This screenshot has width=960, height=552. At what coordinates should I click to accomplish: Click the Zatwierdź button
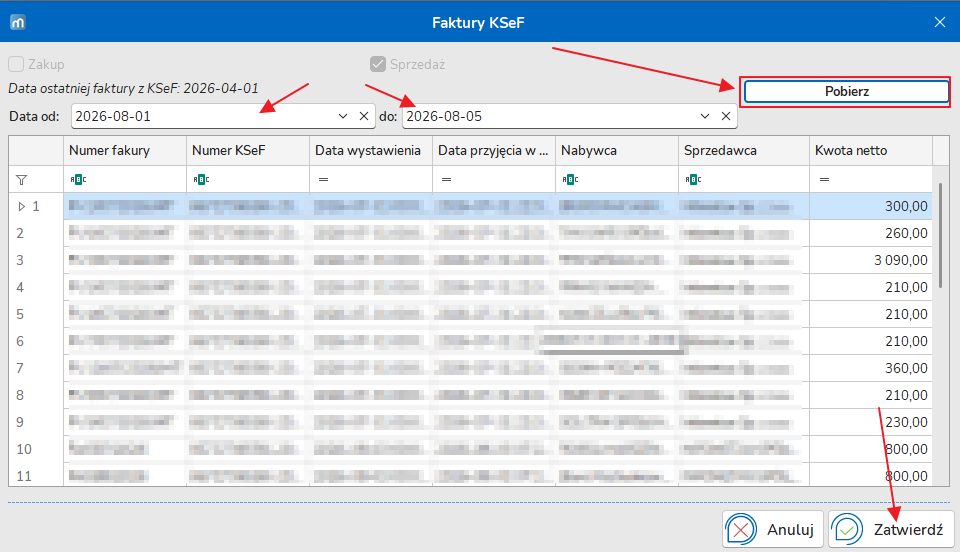[891, 529]
